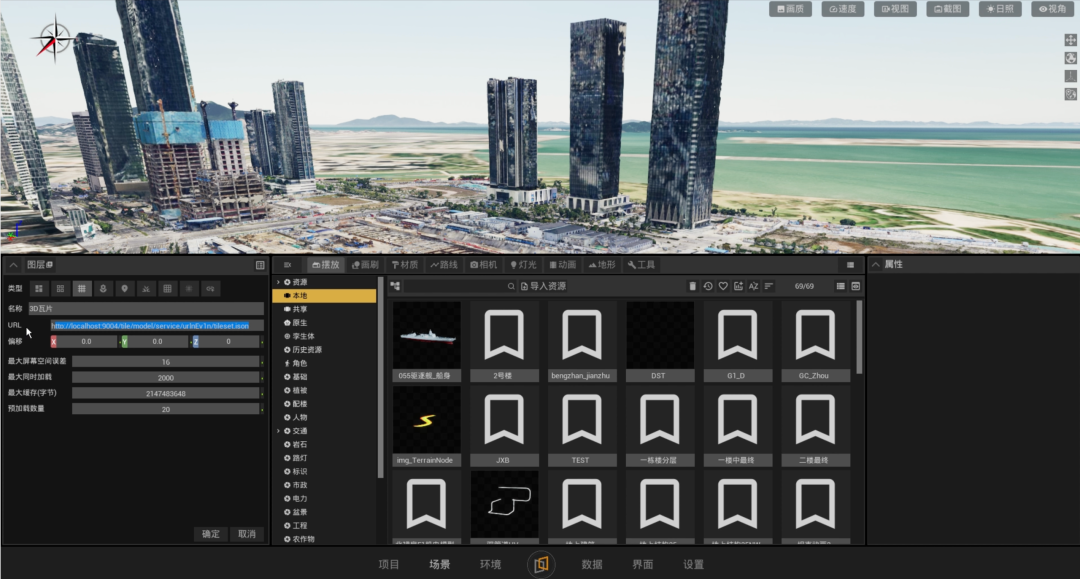1080x579 pixels.
Task: Open the 数据 bottom menu
Action: [592, 565]
